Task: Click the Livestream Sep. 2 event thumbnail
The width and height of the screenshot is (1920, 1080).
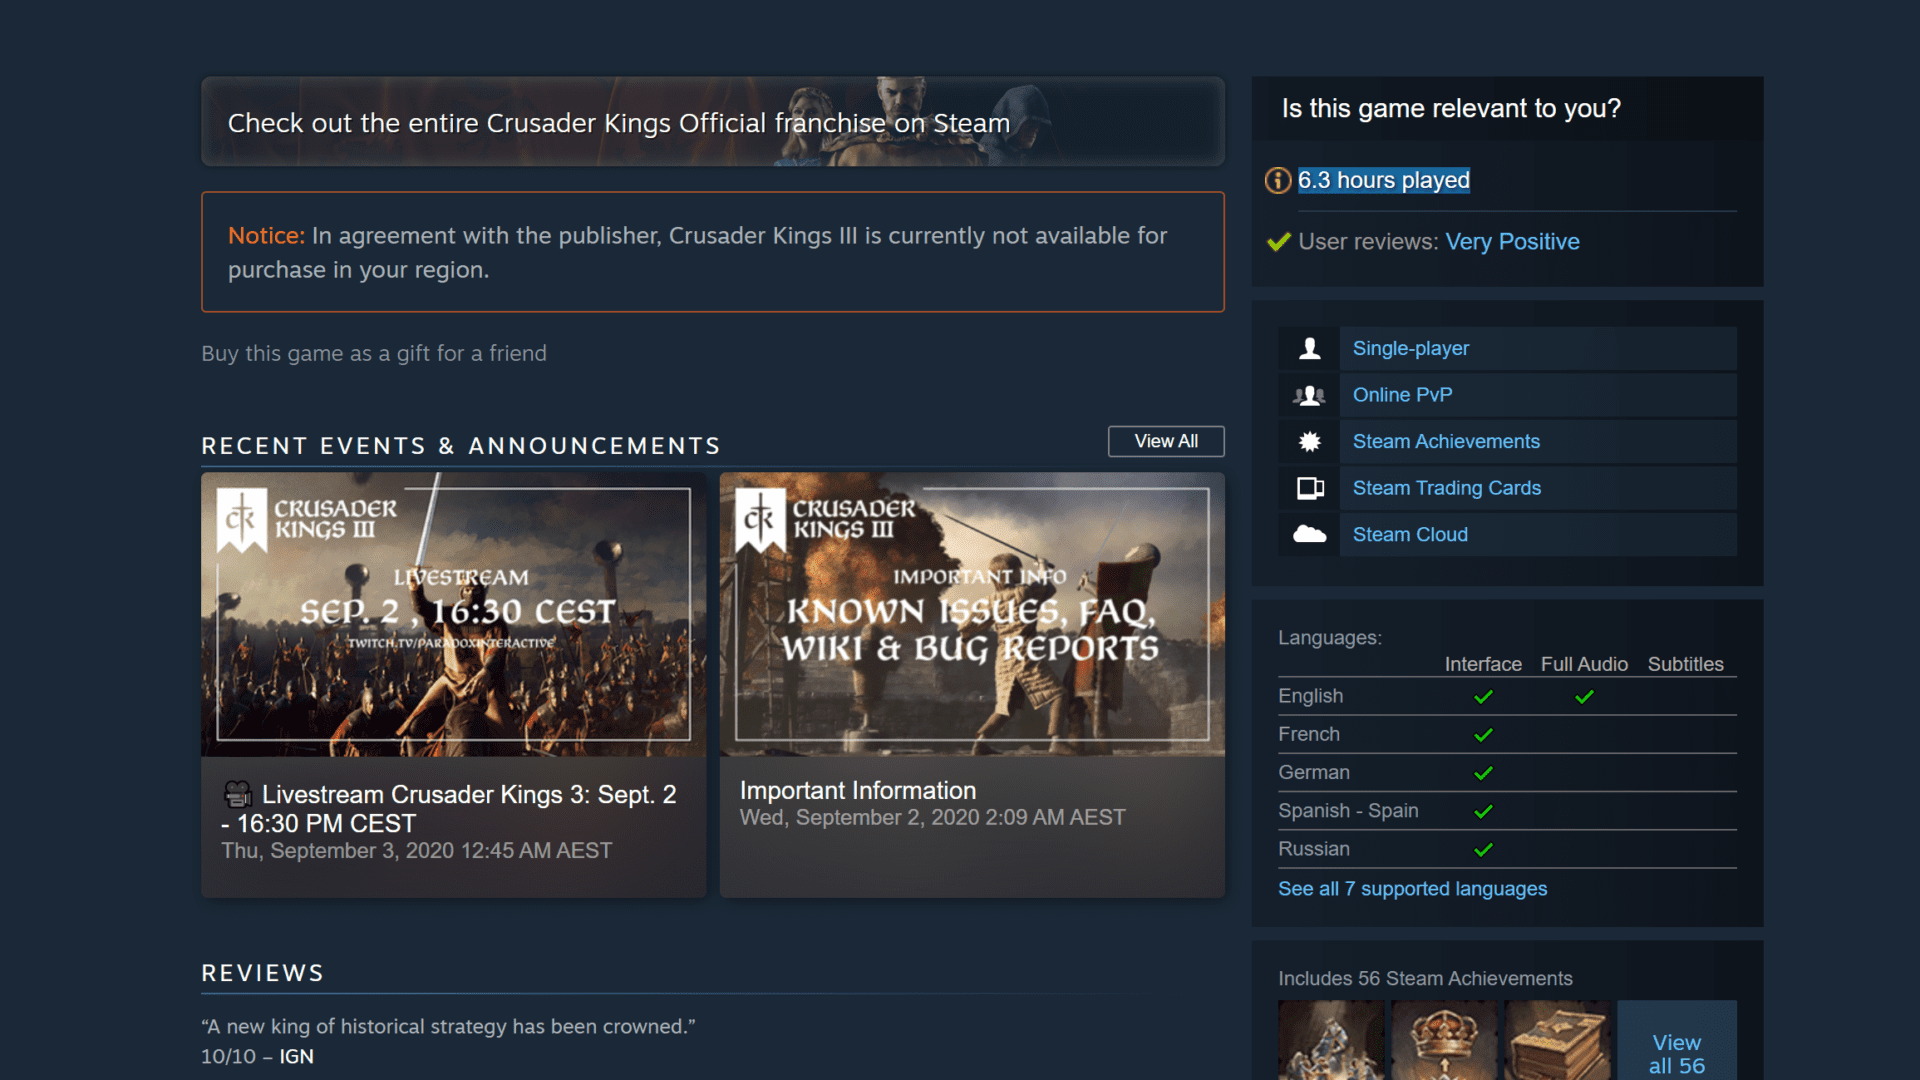Action: coord(453,614)
